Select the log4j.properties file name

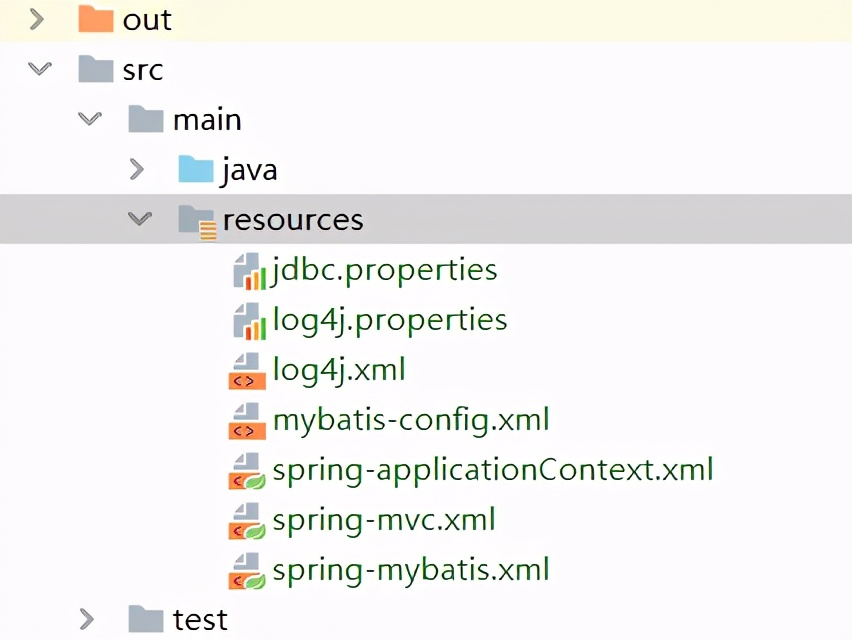click(x=390, y=321)
